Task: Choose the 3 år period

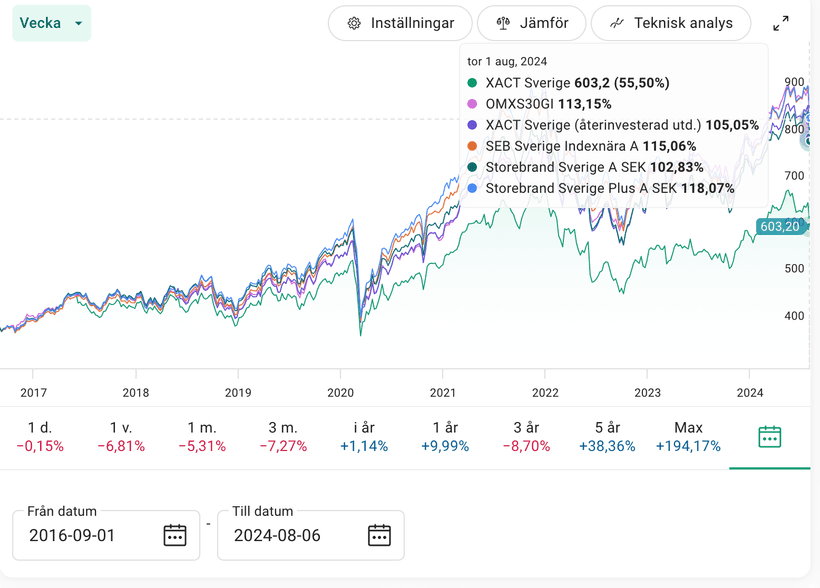Action: click(526, 437)
